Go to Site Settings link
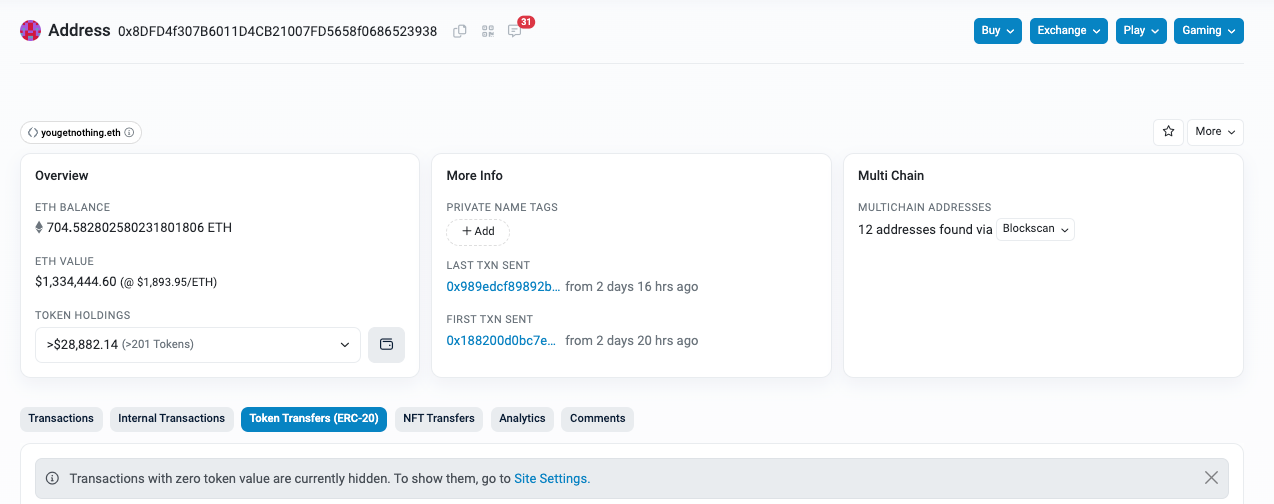The width and height of the screenshot is (1274, 504). 552,479
